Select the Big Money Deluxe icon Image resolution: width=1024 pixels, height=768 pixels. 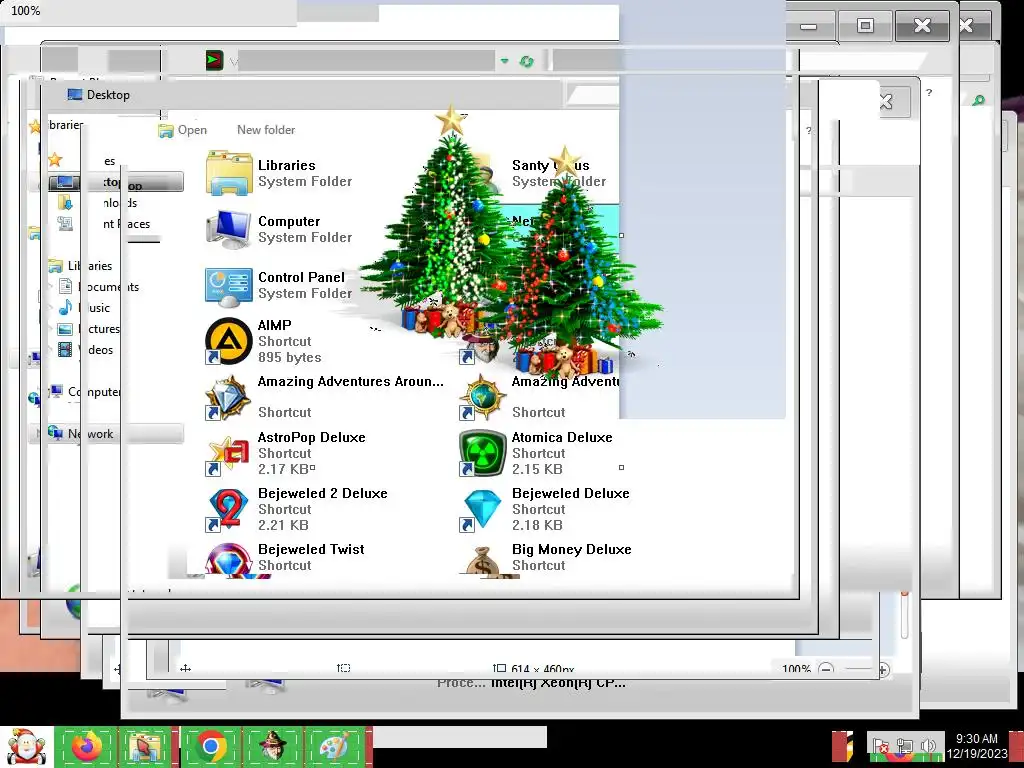pos(482,562)
